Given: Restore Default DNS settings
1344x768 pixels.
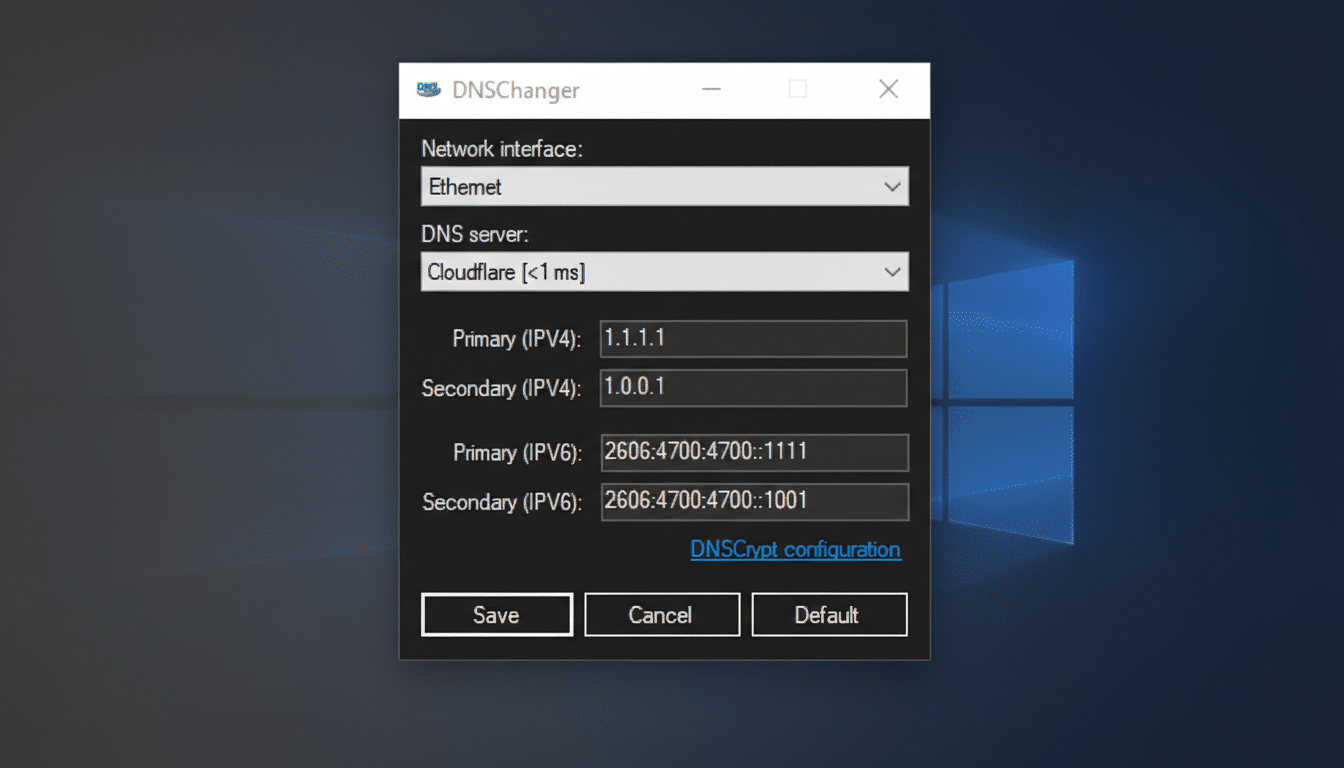Looking at the screenshot, I should pos(829,614).
